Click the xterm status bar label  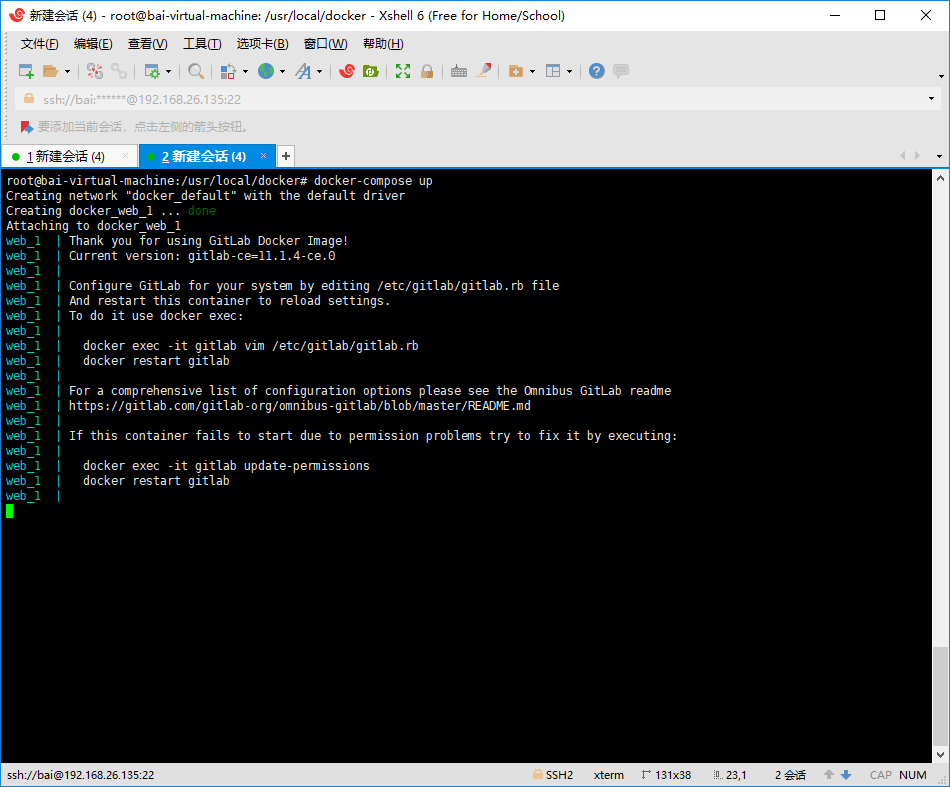pos(608,775)
